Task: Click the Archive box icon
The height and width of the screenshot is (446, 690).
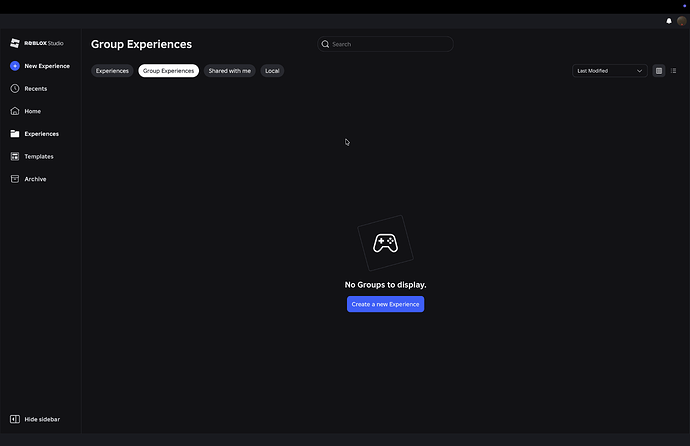Action: [15, 179]
